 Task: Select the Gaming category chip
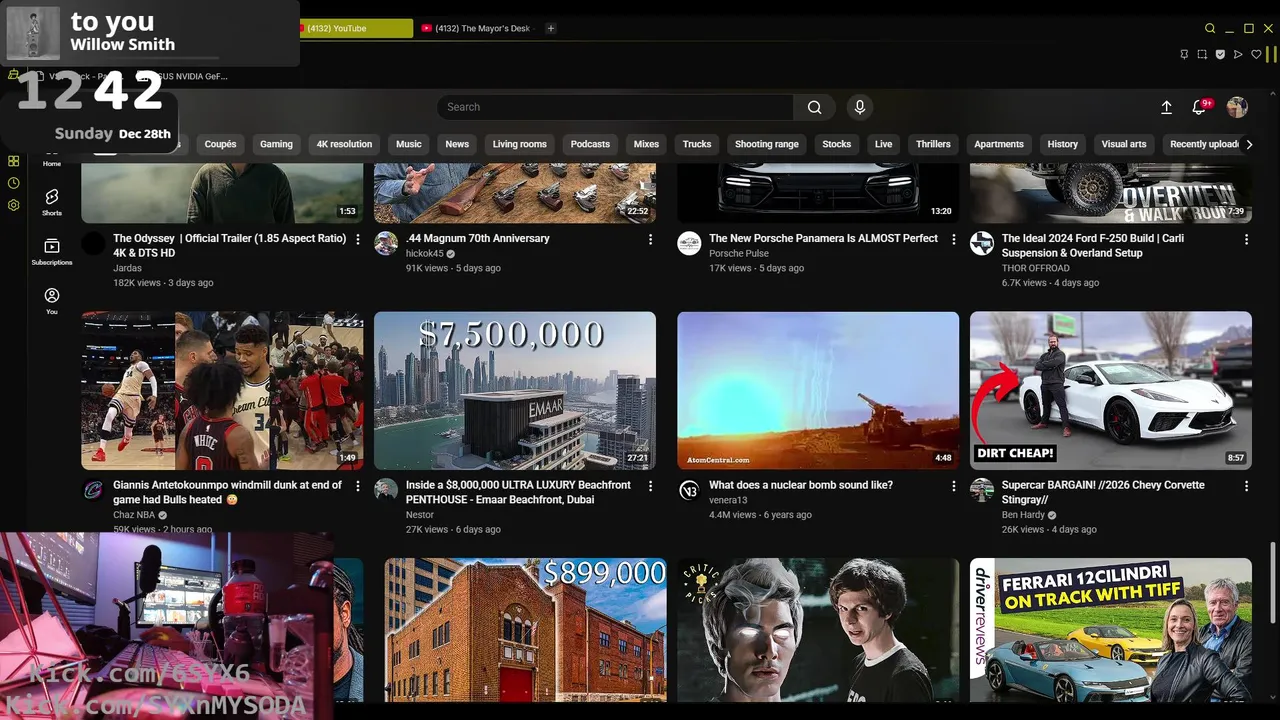pos(276,144)
